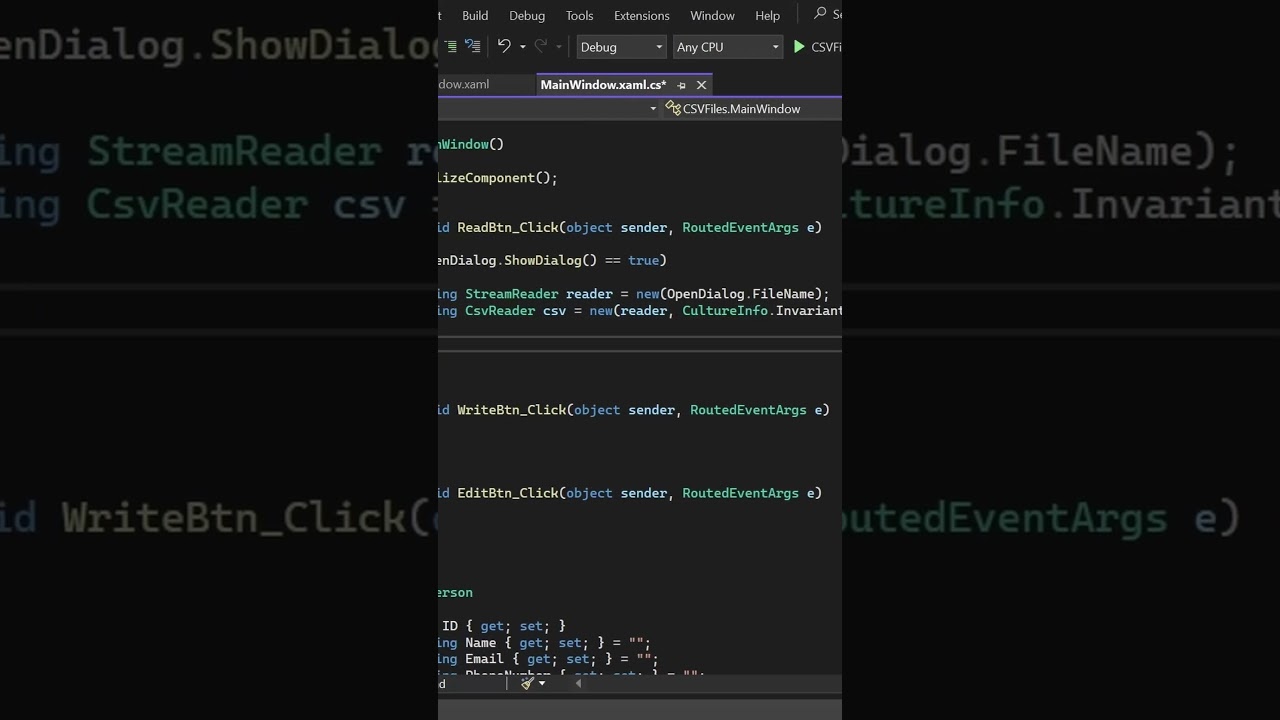Click the Undo arrow icon
The width and height of the screenshot is (1280, 720).
click(x=504, y=46)
